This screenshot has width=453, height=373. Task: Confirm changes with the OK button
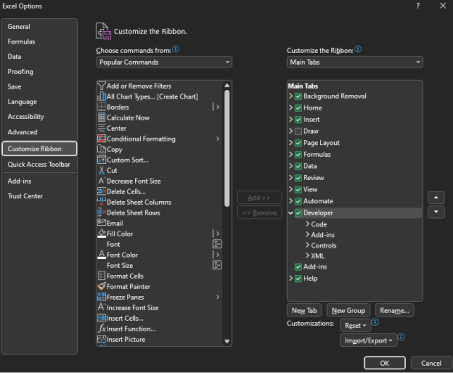(385, 363)
